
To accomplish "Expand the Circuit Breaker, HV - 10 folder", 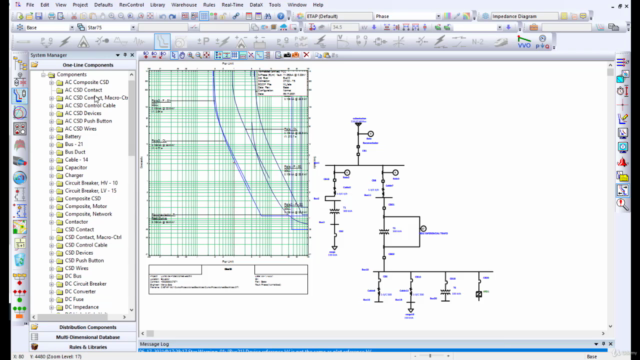I will pos(52,183).
